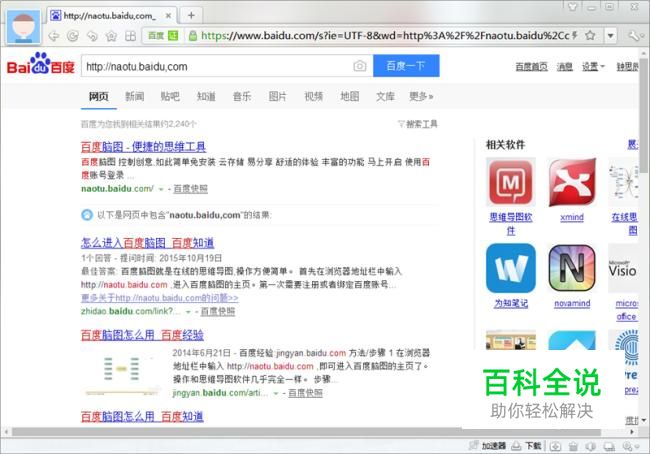The image size is (650, 454).
Task: Open result 怎么进入百度脑图_百度知道
Action: tap(148, 243)
